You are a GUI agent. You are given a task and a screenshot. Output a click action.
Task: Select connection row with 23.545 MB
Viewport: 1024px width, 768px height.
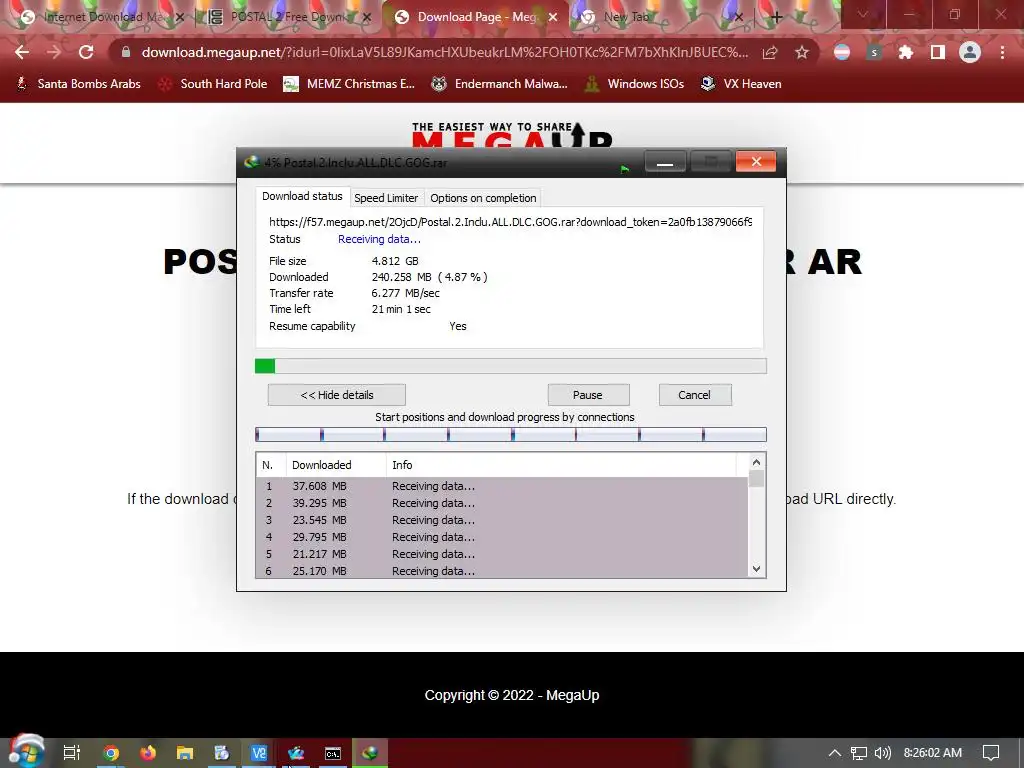(502, 520)
